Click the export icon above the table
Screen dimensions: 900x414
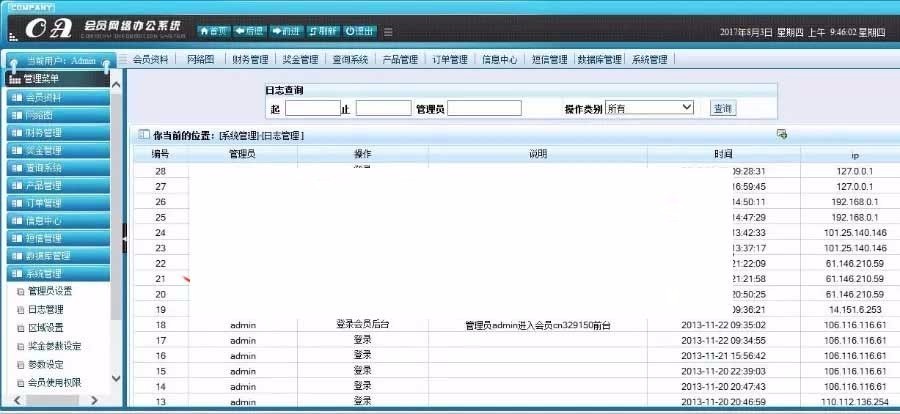[781, 134]
